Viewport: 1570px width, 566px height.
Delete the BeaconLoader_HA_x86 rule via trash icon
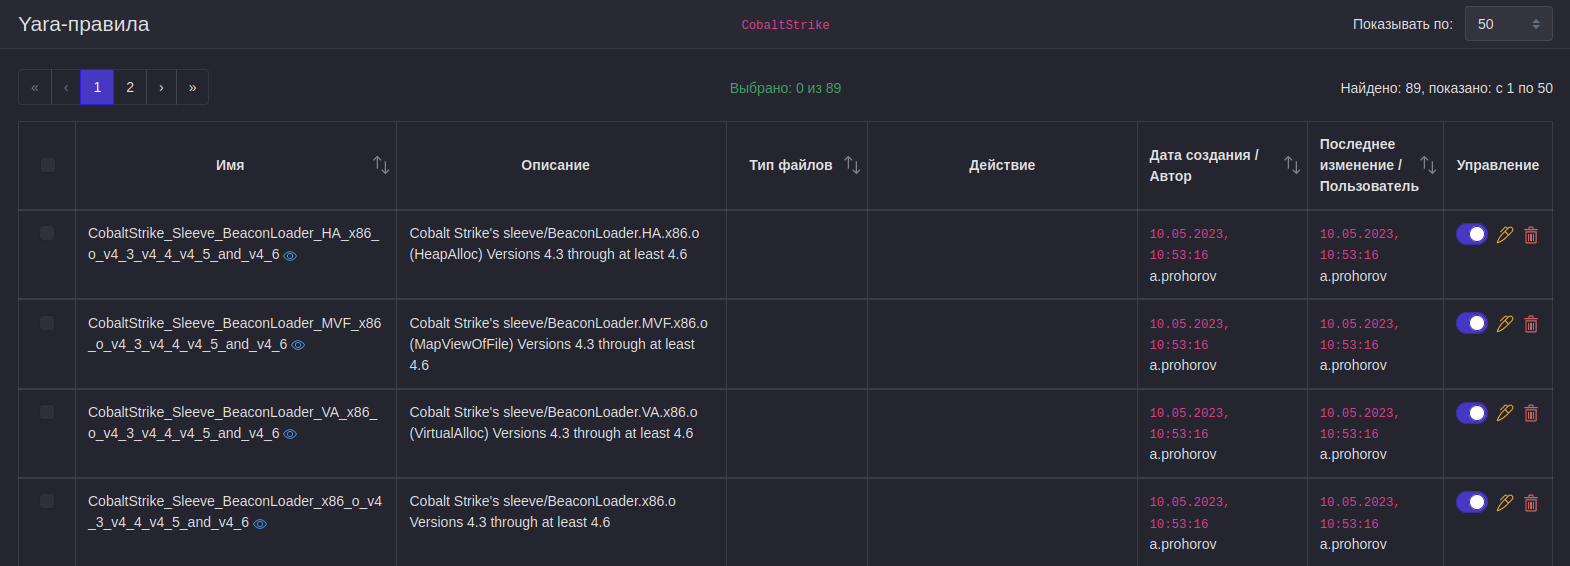pos(1531,235)
